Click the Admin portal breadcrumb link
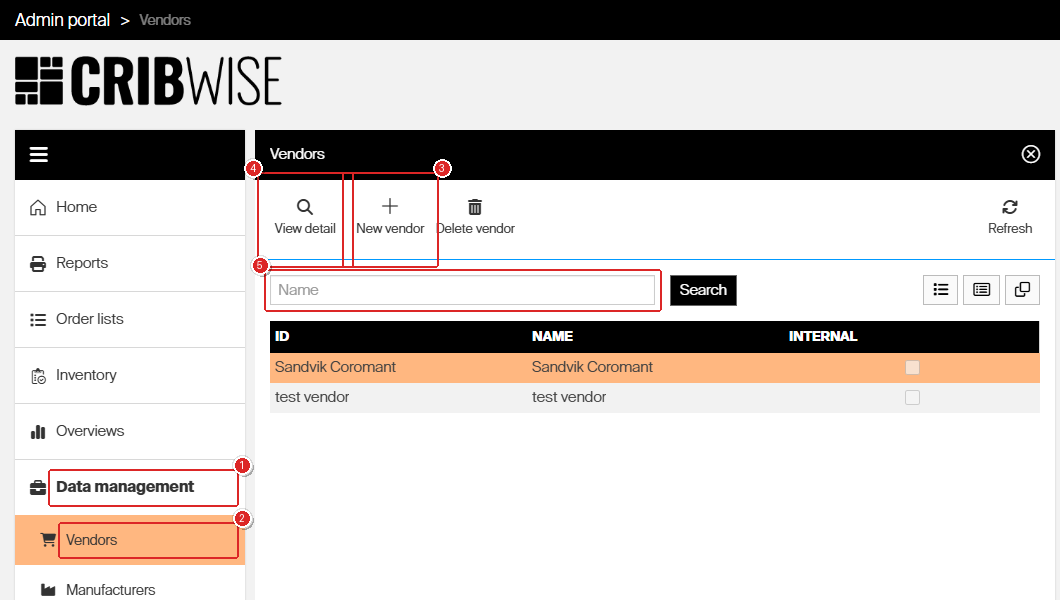The height and width of the screenshot is (600, 1060). [x=62, y=20]
